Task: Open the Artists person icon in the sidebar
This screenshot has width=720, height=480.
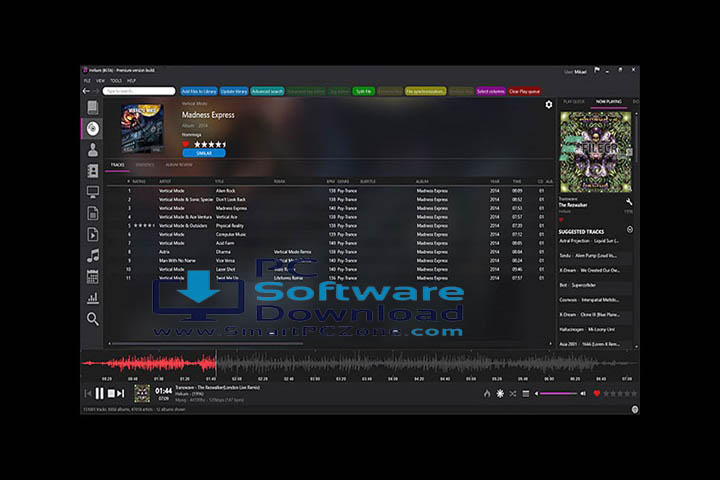Action: (93, 150)
